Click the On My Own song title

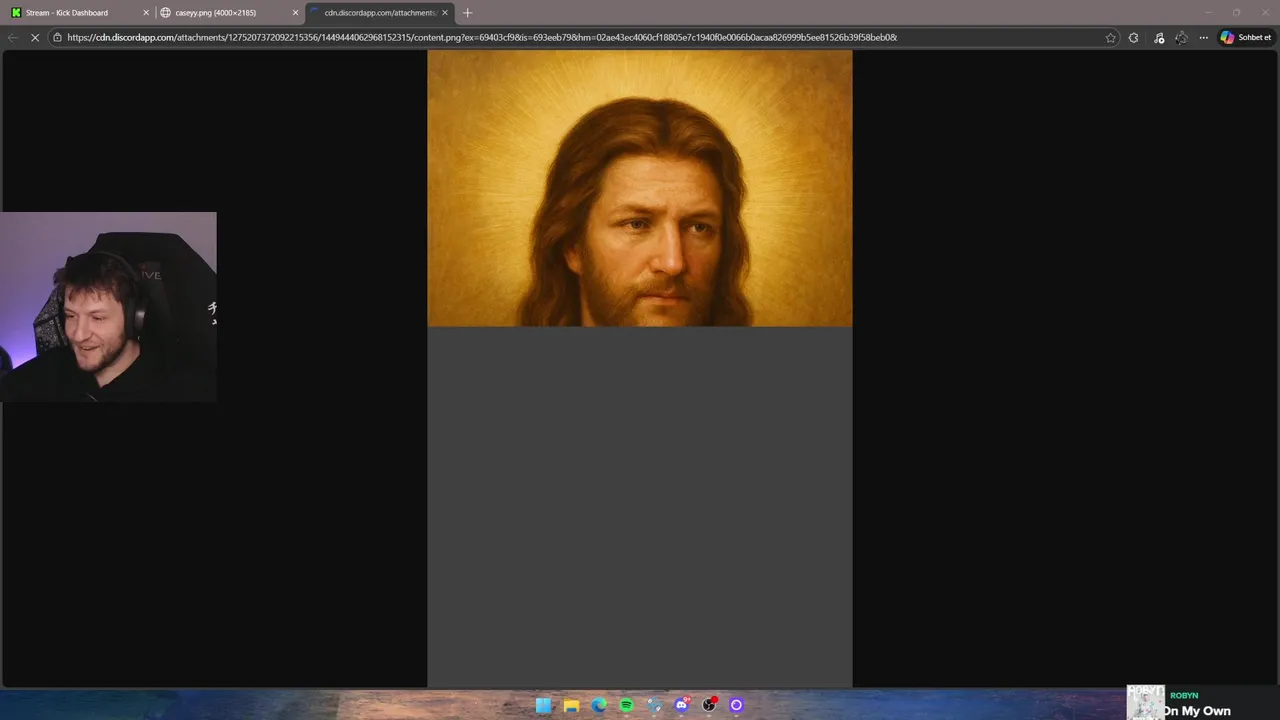tap(1197, 711)
